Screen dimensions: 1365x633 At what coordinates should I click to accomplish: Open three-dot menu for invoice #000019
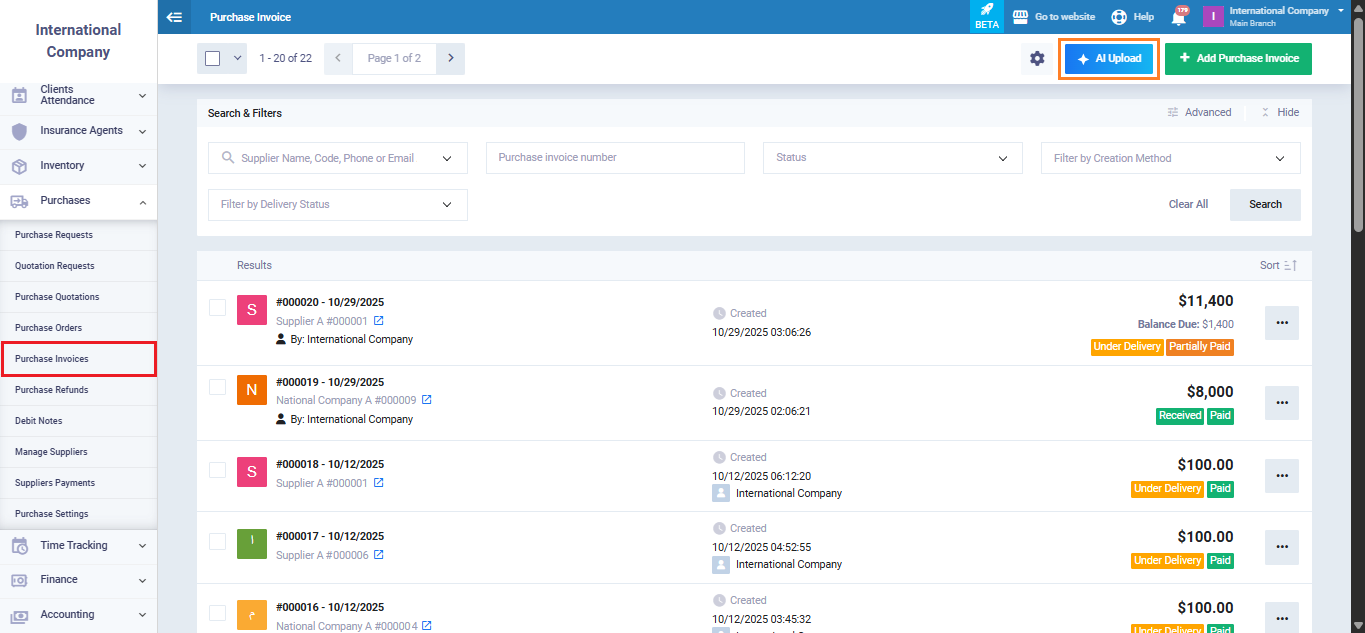point(1281,403)
